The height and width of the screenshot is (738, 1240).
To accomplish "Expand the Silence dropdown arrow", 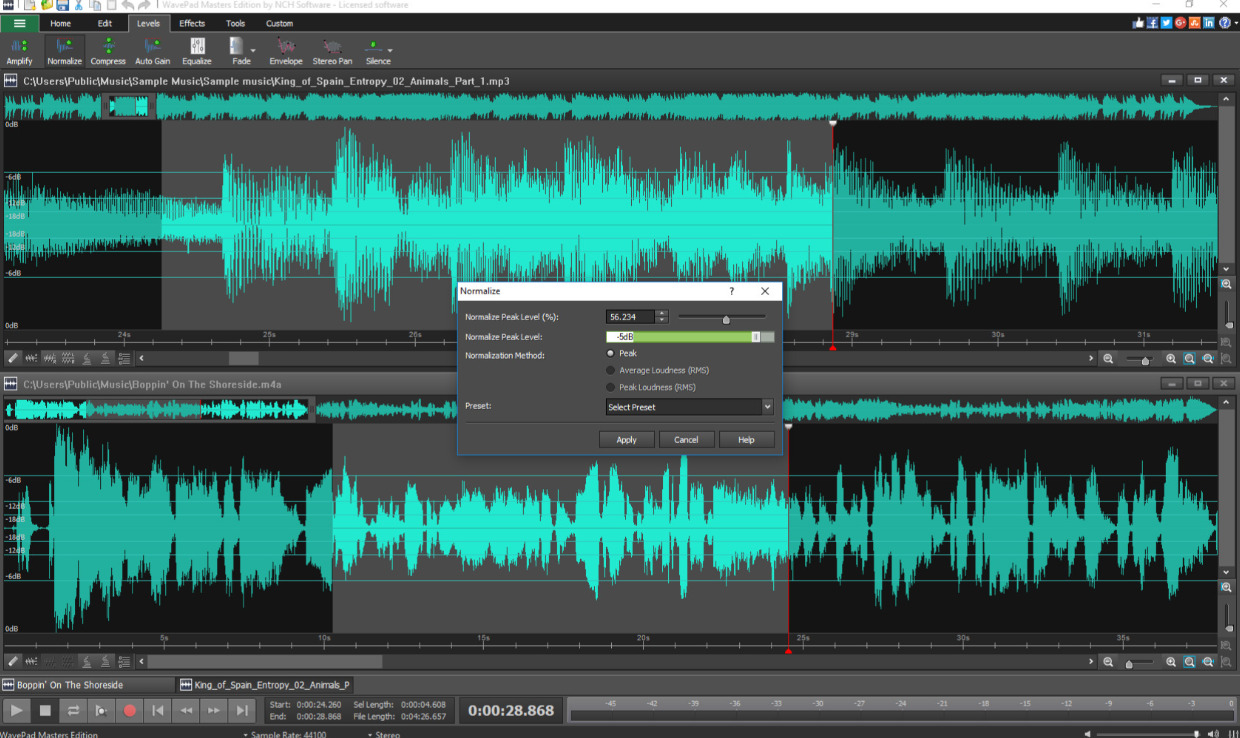I will (x=390, y=50).
